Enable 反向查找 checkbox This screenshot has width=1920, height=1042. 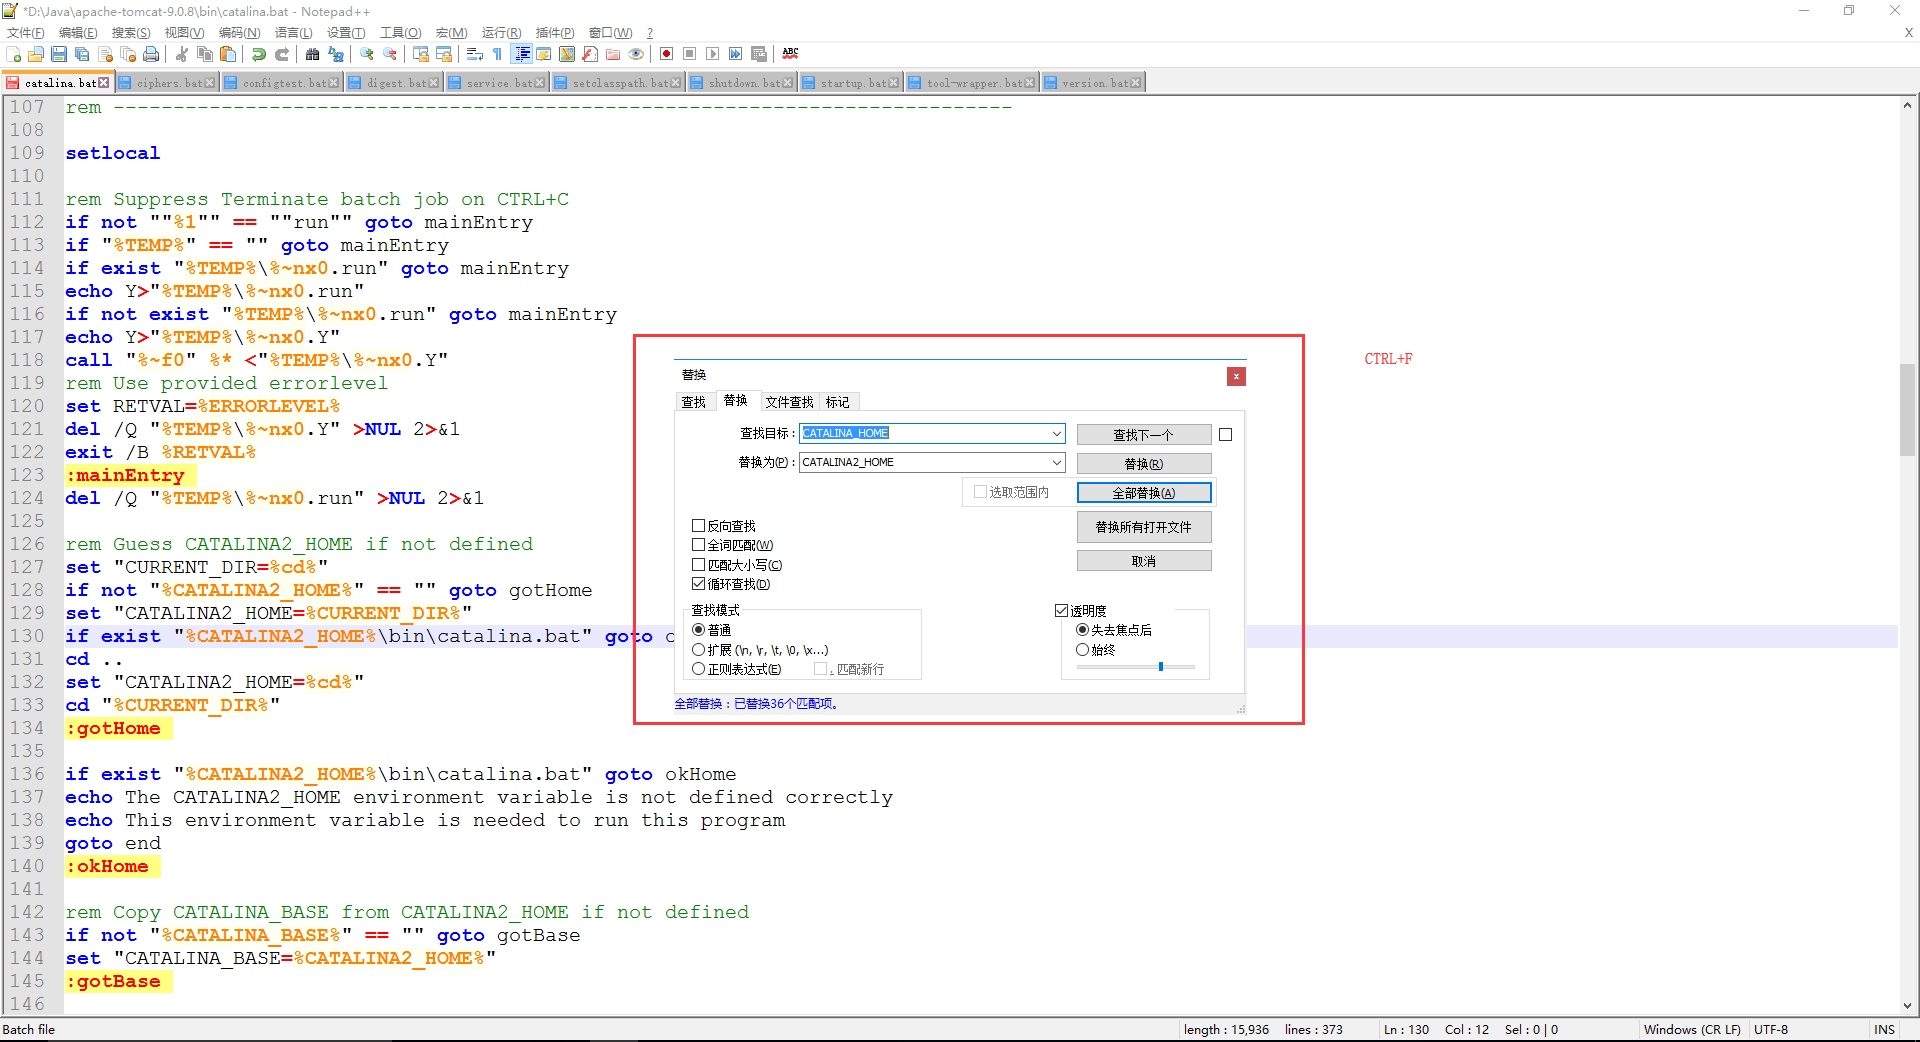tap(698, 525)
